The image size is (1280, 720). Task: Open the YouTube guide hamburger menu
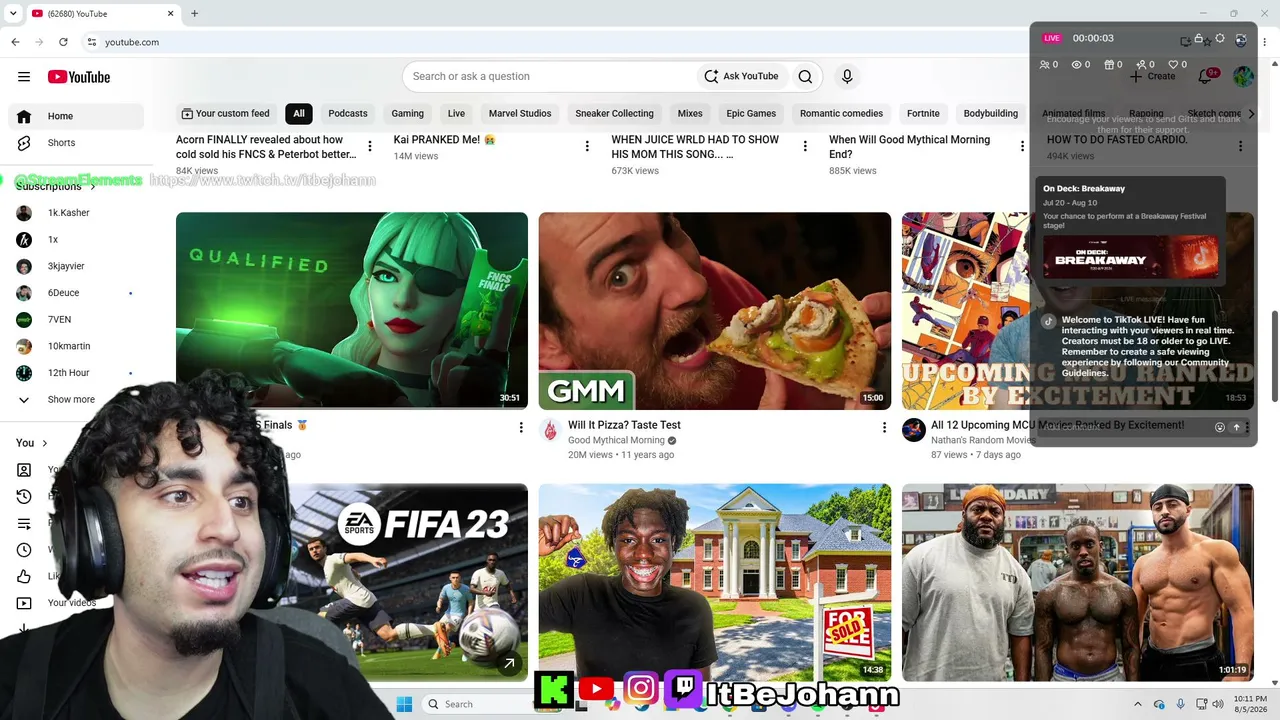click(x=24, y=77)
